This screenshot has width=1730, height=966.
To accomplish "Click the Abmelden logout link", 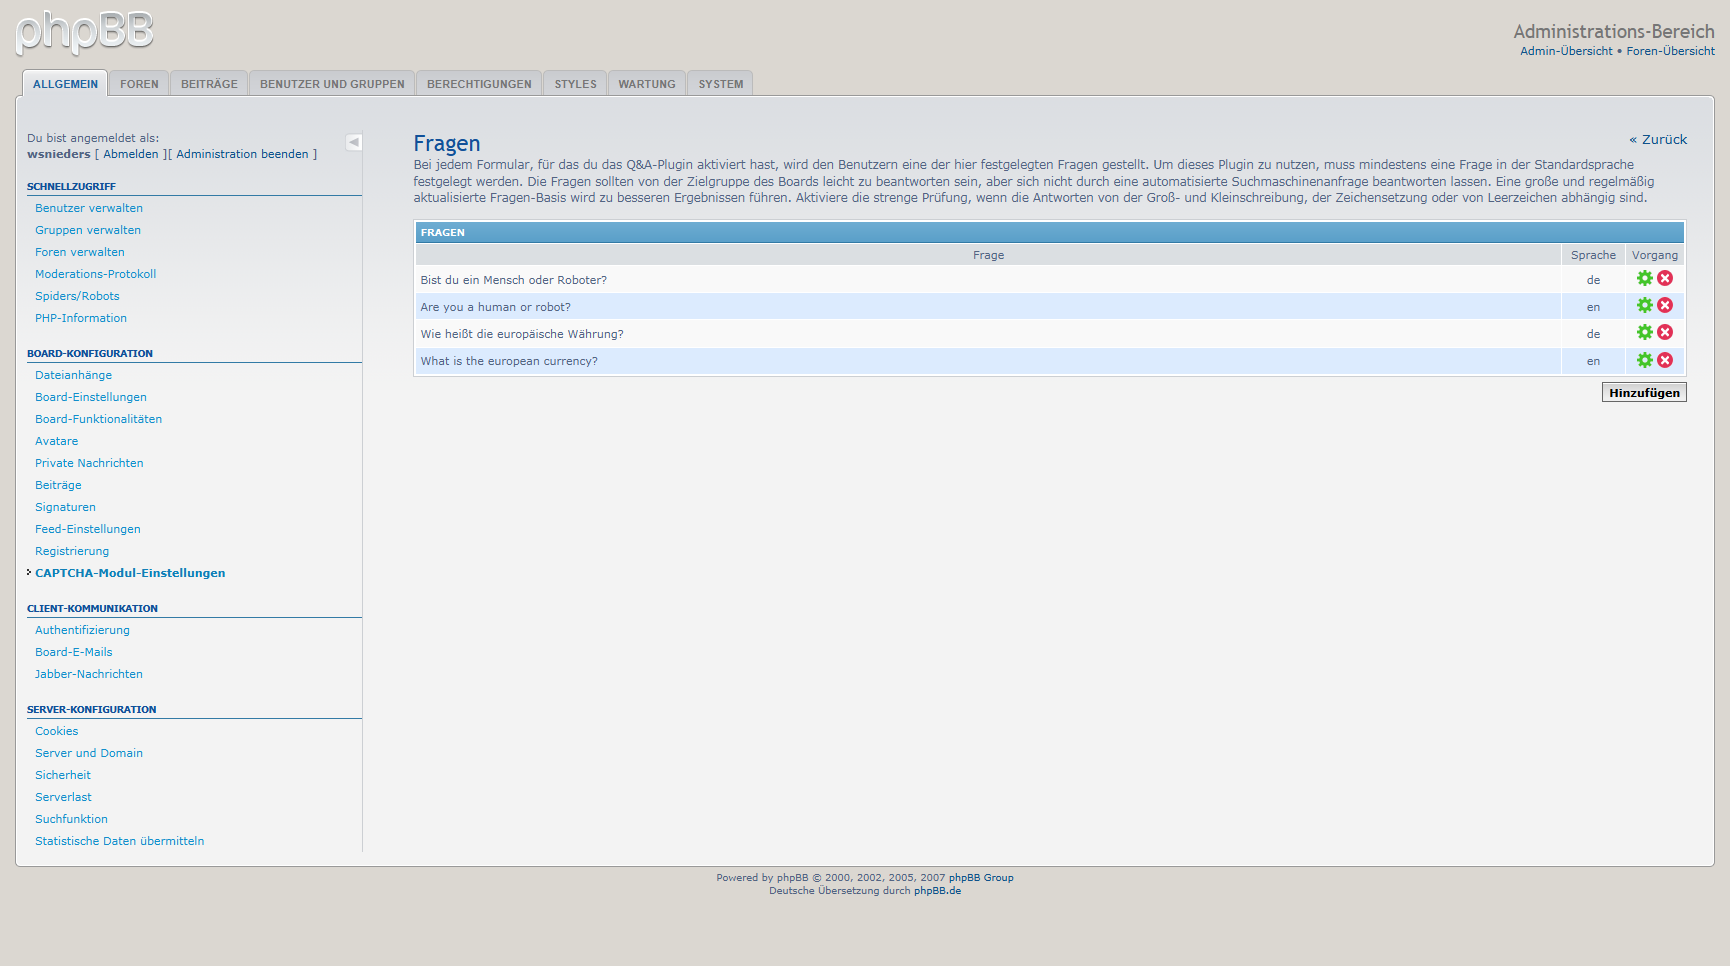I will click(x=131, y=154).
